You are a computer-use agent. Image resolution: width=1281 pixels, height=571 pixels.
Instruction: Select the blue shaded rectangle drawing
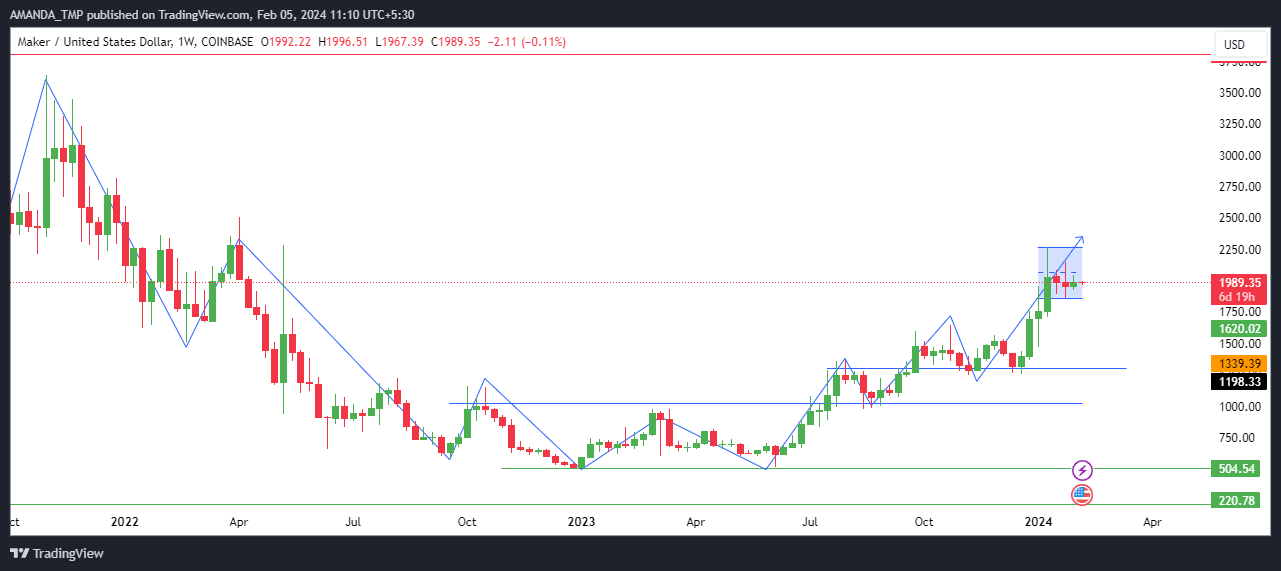[x=1059, y=272]
